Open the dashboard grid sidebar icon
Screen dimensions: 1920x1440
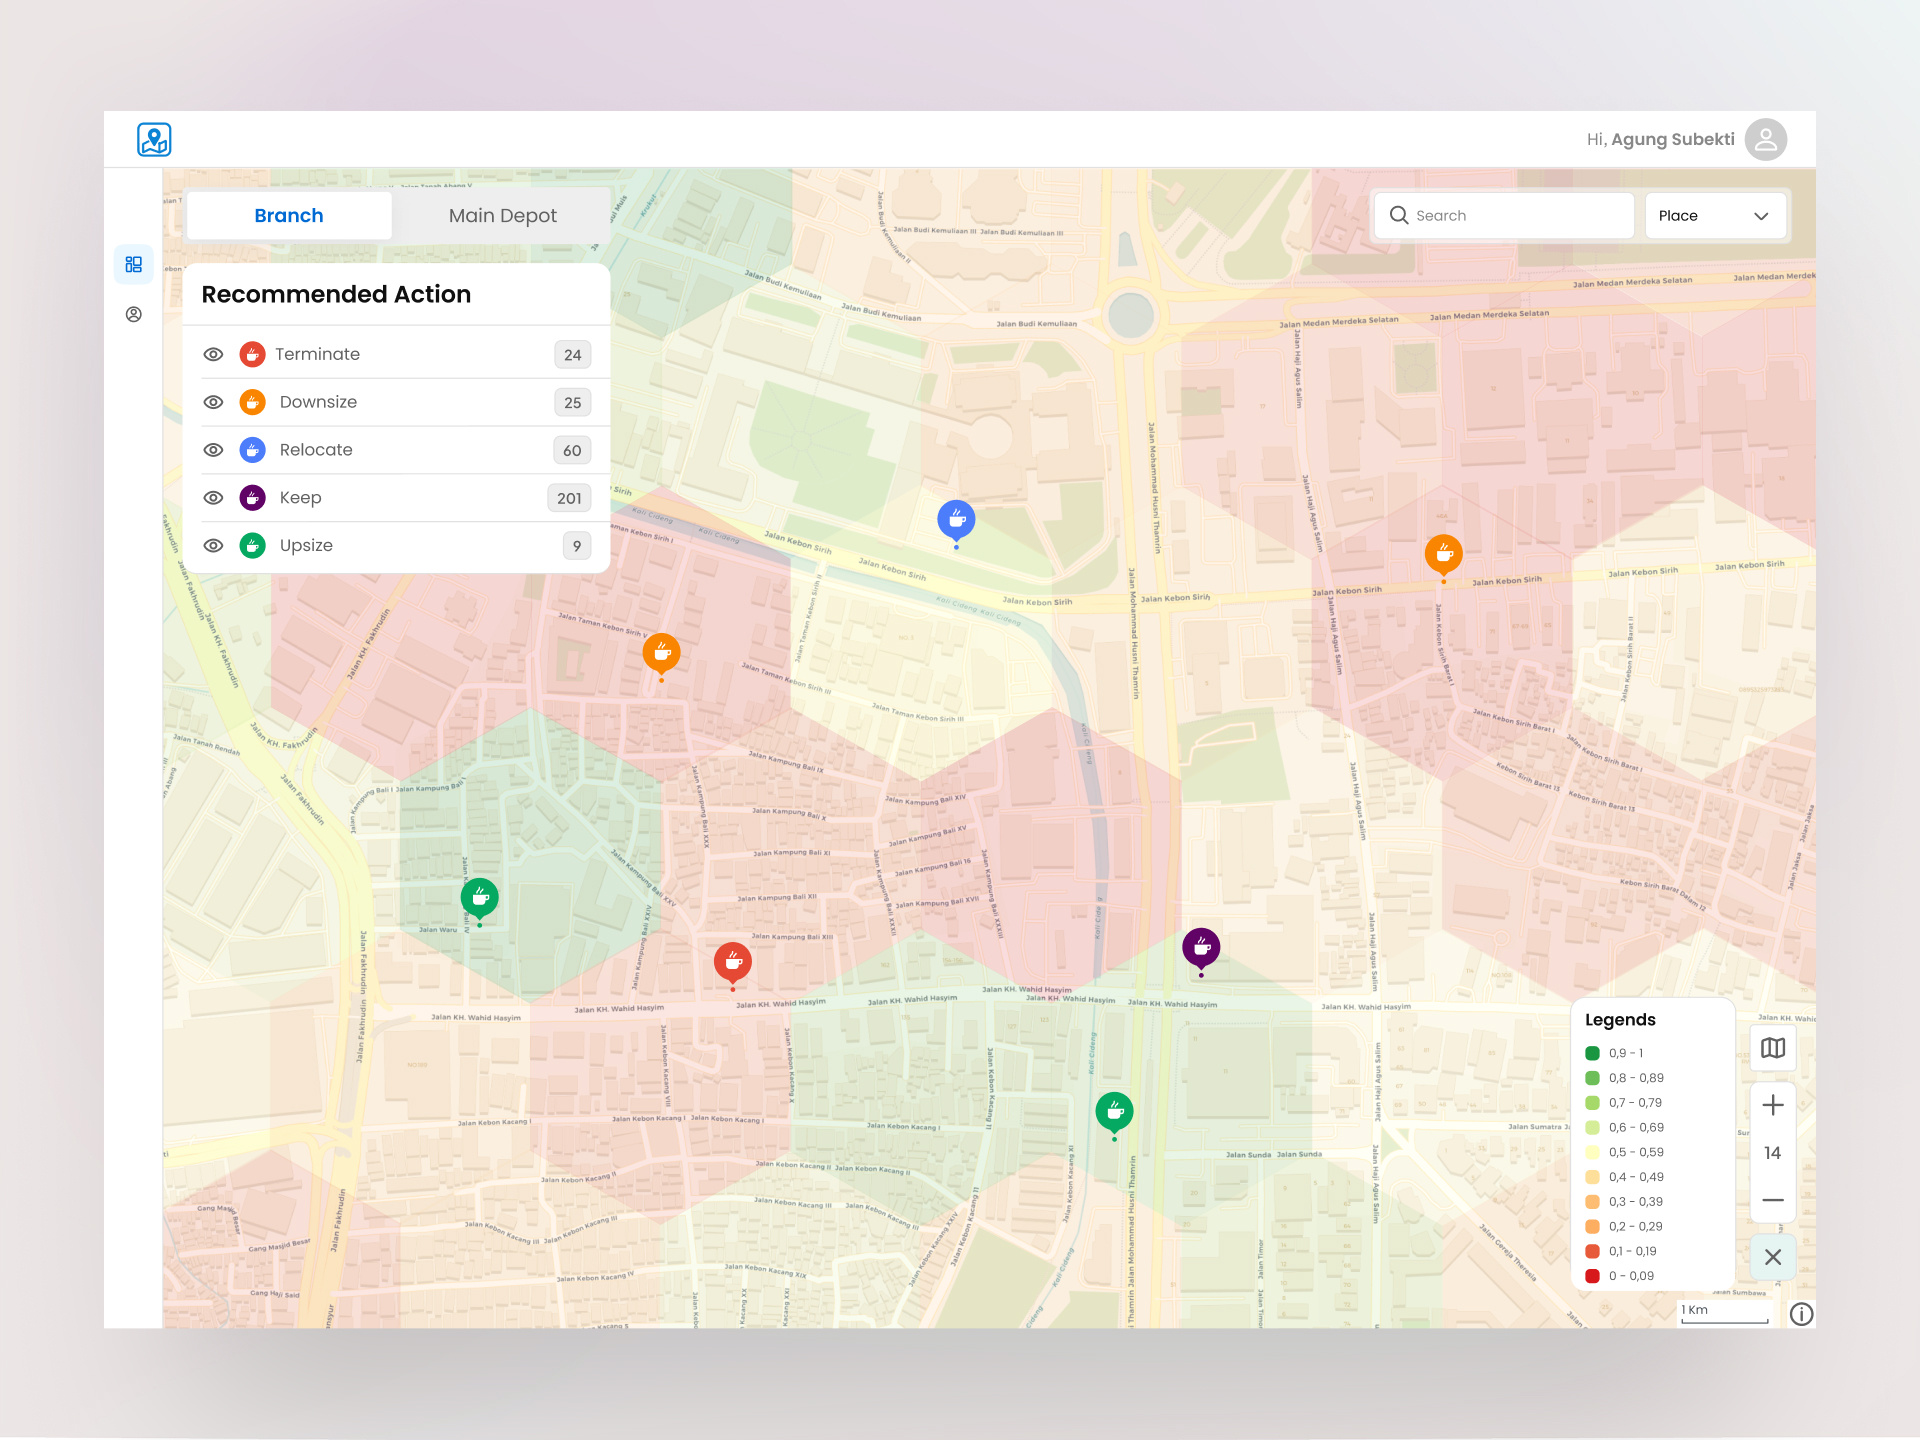134,264
